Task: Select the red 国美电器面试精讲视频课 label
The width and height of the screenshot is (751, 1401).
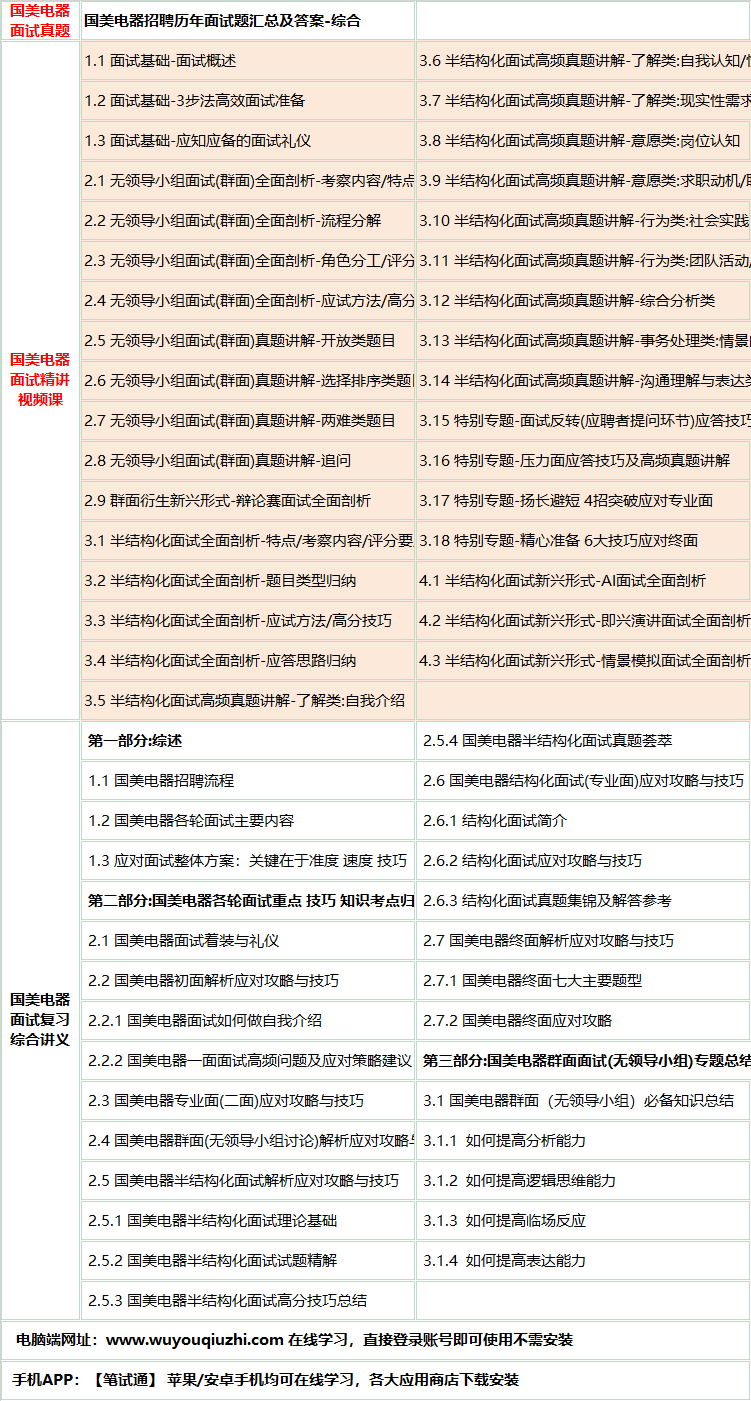Action: [40, 380]
